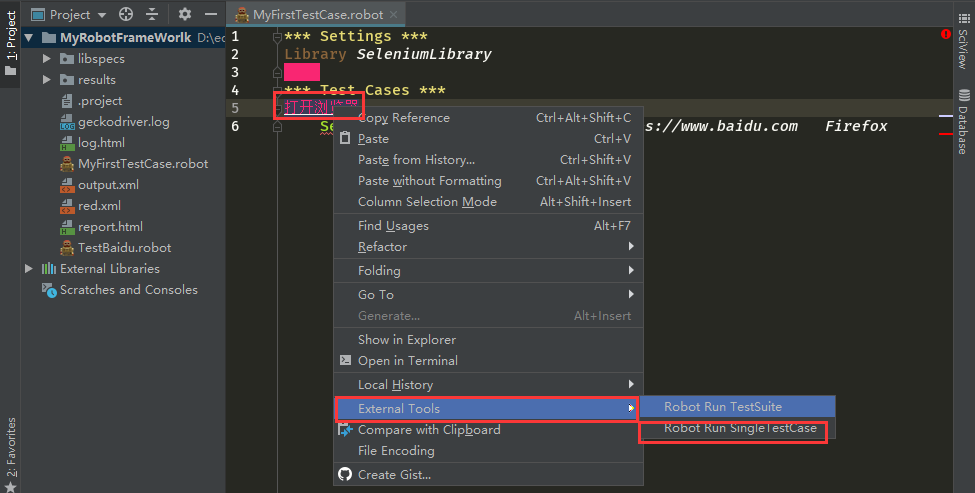Click the locate/scroll-from-source target icon
Viewport: 975px width, 493px height.
pyautogui.click(x=126, y=14)
